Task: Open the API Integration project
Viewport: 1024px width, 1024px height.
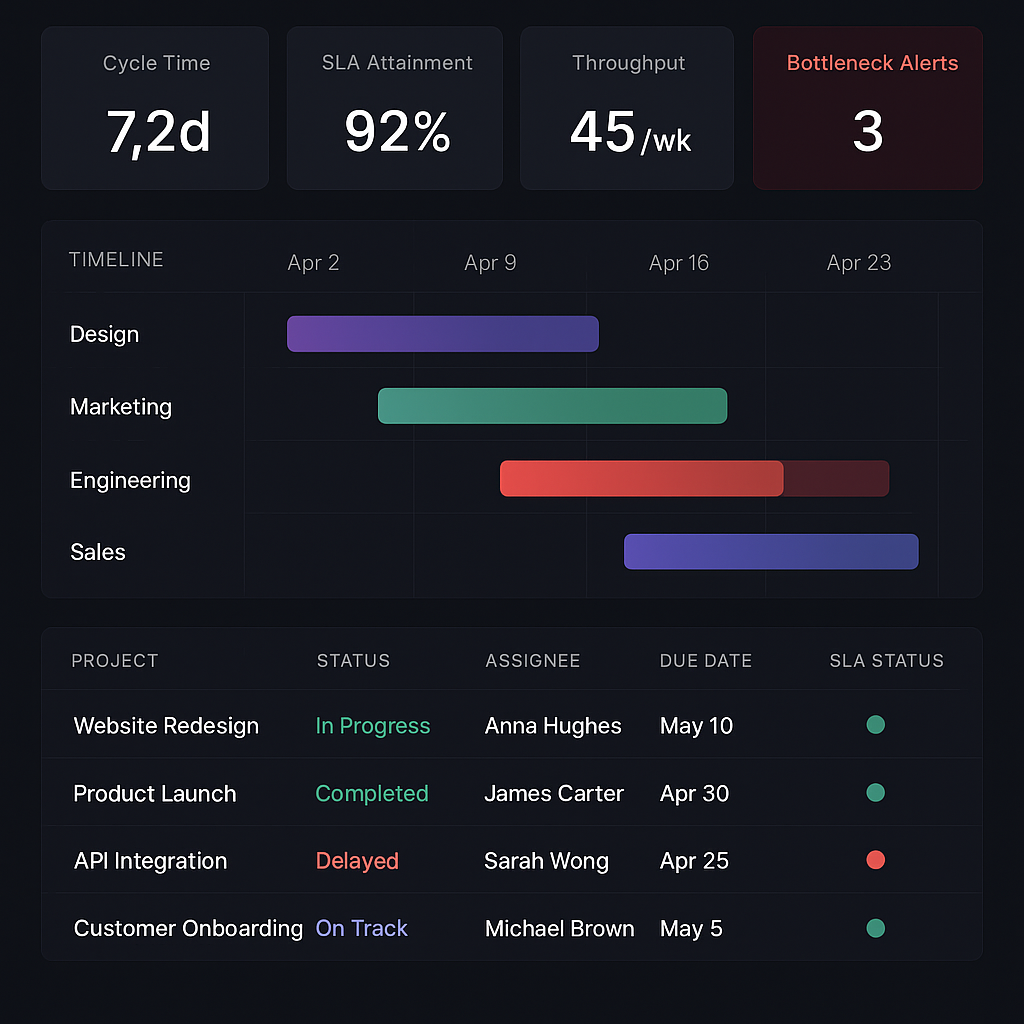Action: tap(150, 861)
